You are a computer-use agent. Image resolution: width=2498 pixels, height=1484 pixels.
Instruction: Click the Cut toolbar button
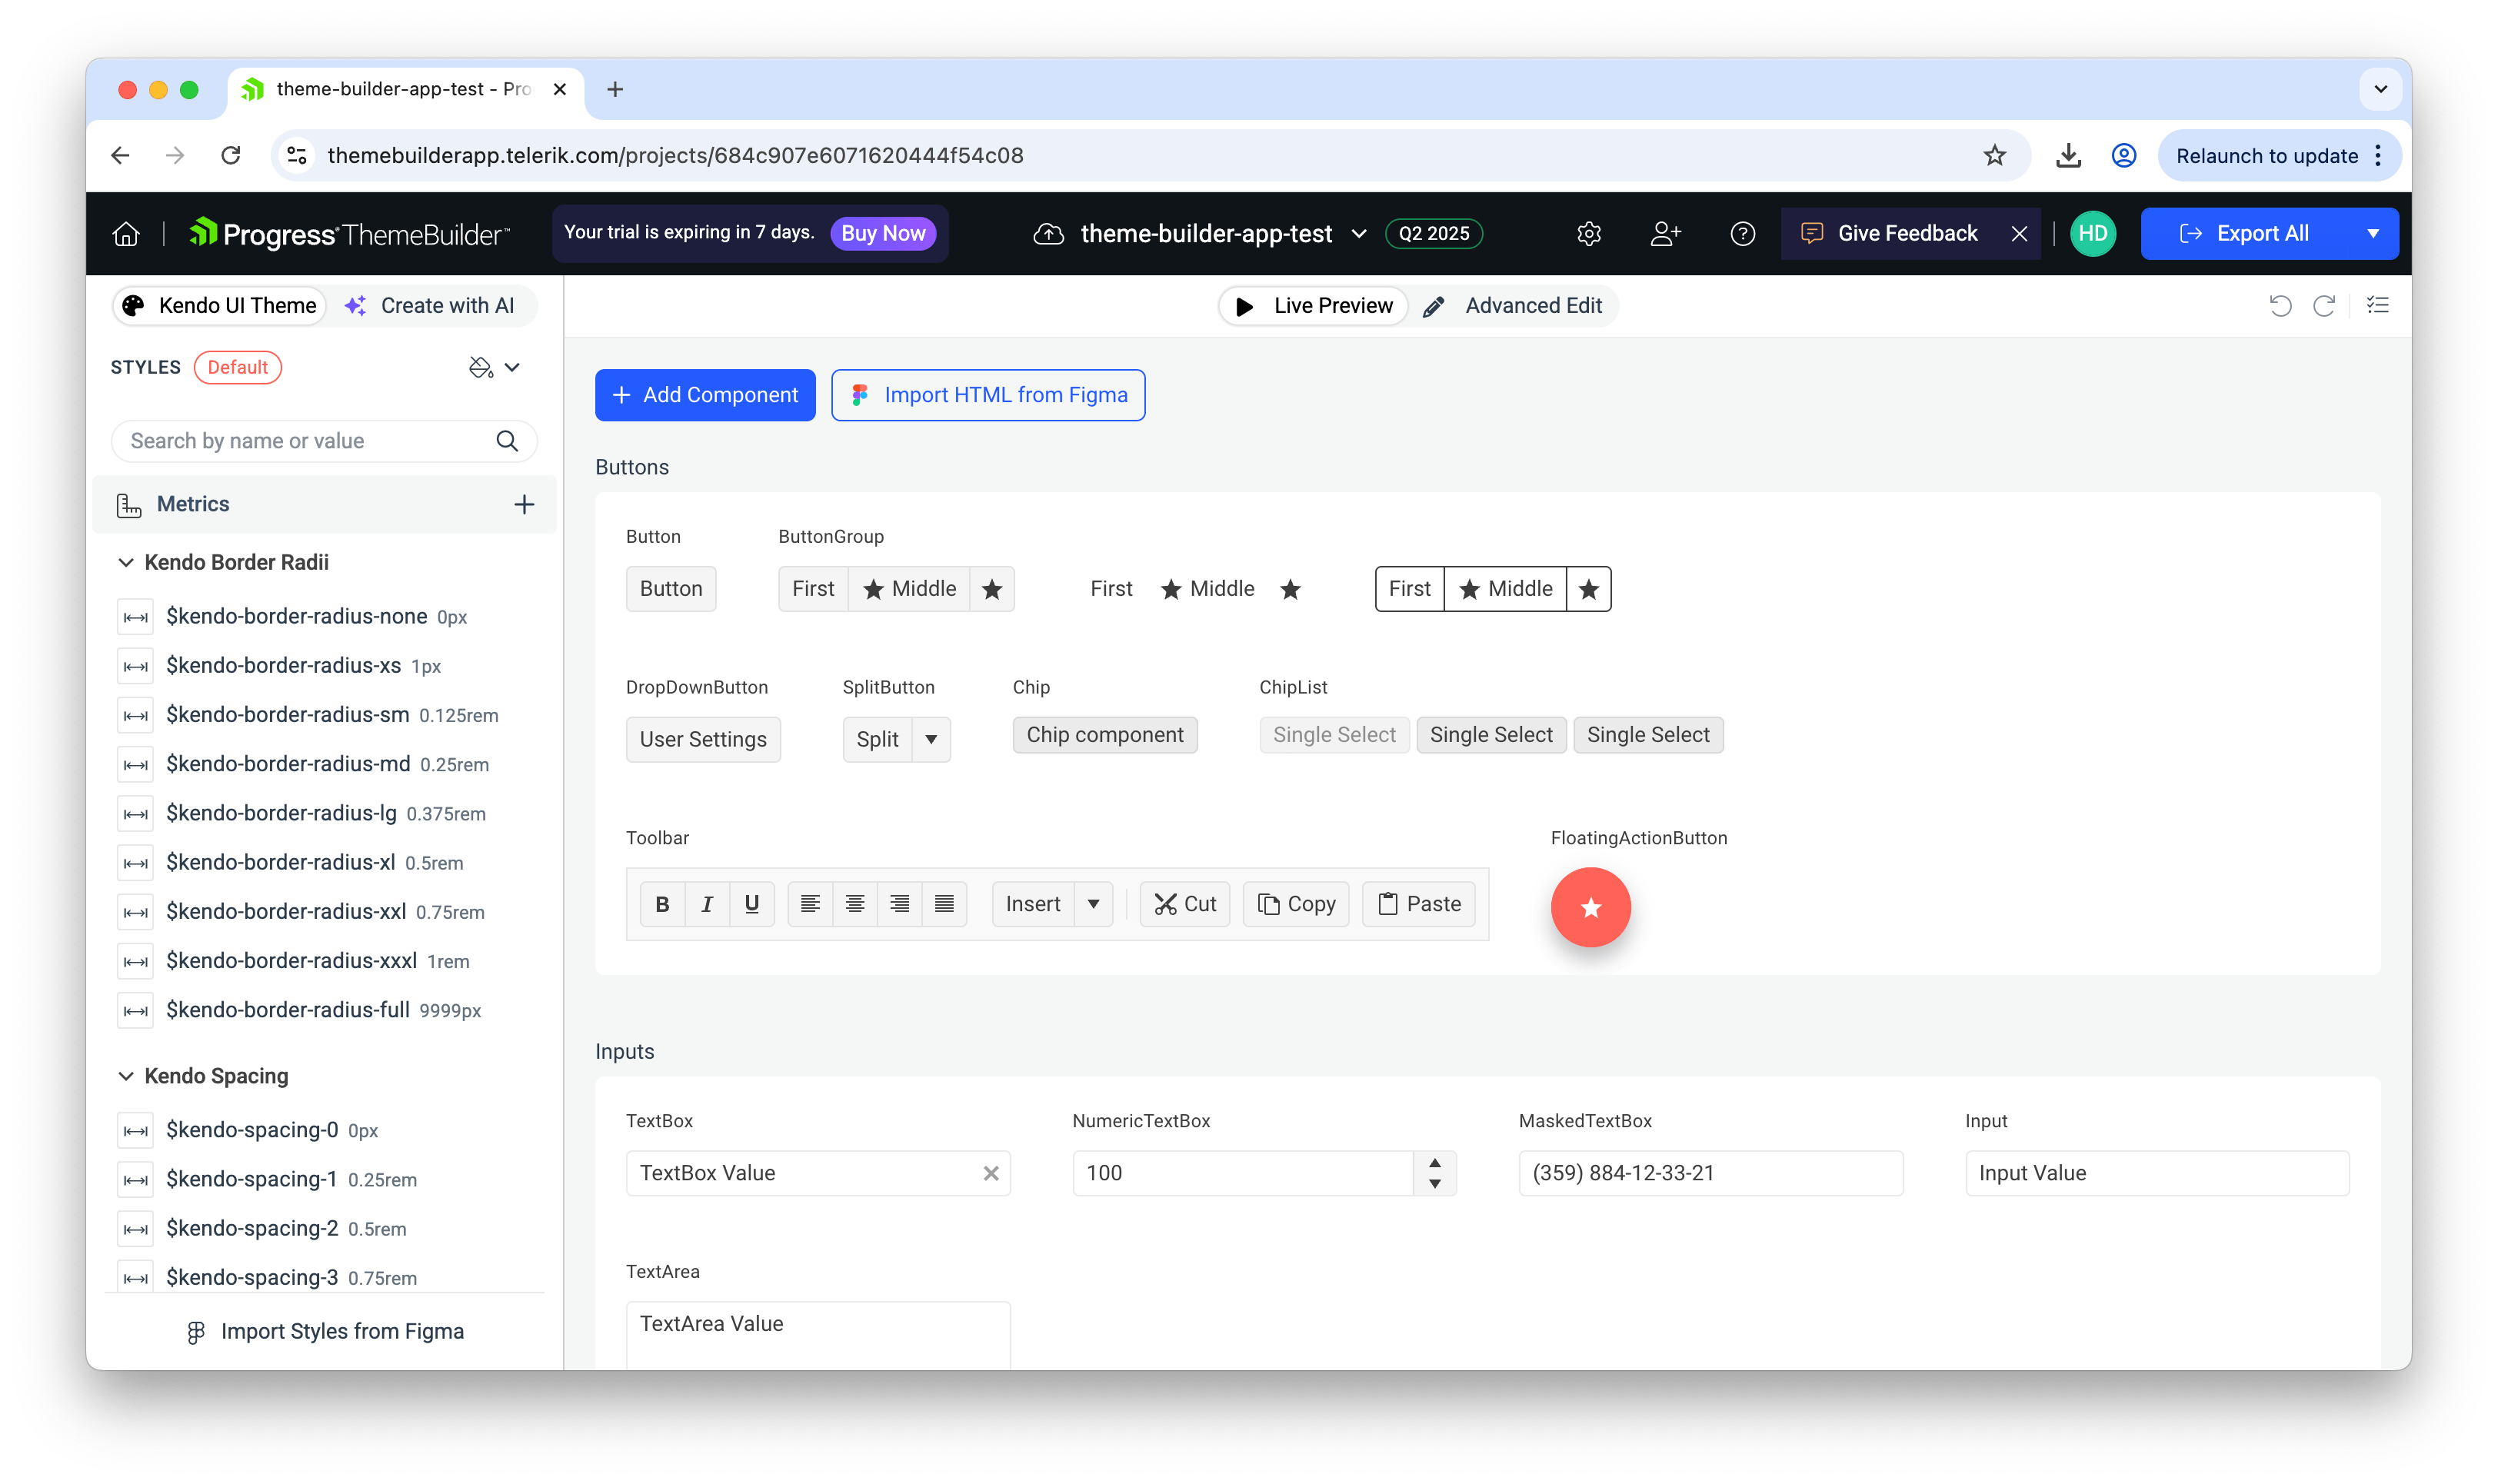1185,904
